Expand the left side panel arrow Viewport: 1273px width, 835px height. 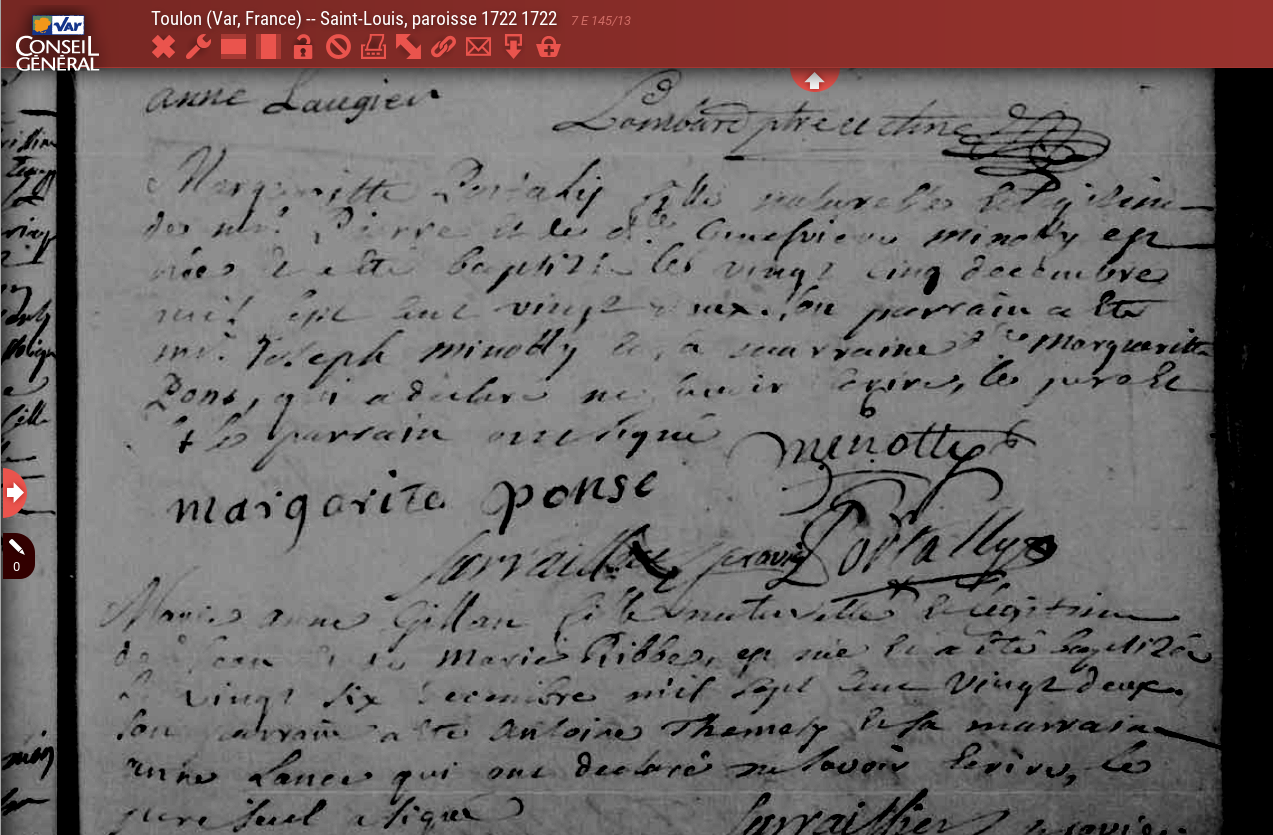pos(14,492)
